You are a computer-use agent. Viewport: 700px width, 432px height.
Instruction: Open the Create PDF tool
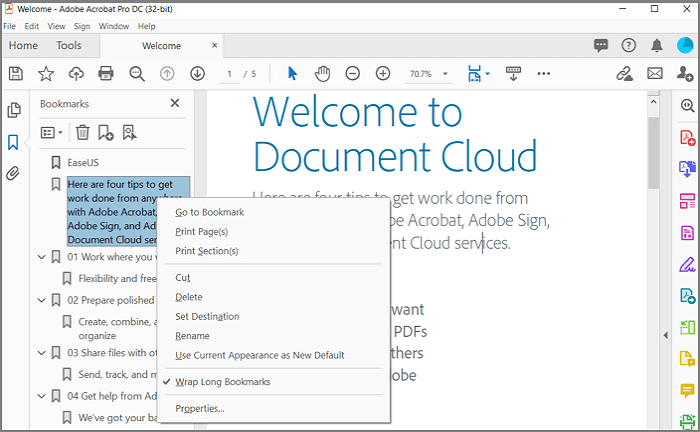click(x=688, y=138)
